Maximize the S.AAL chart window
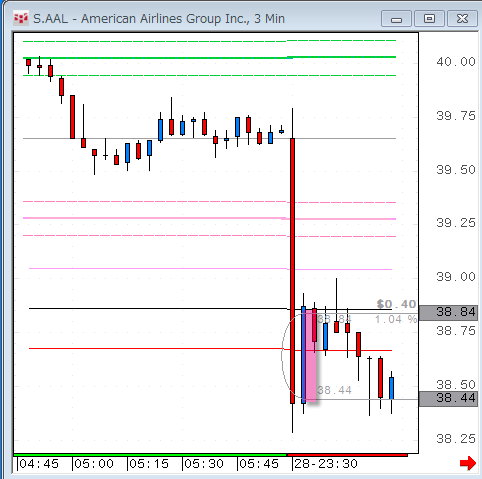 click(429, 19)
